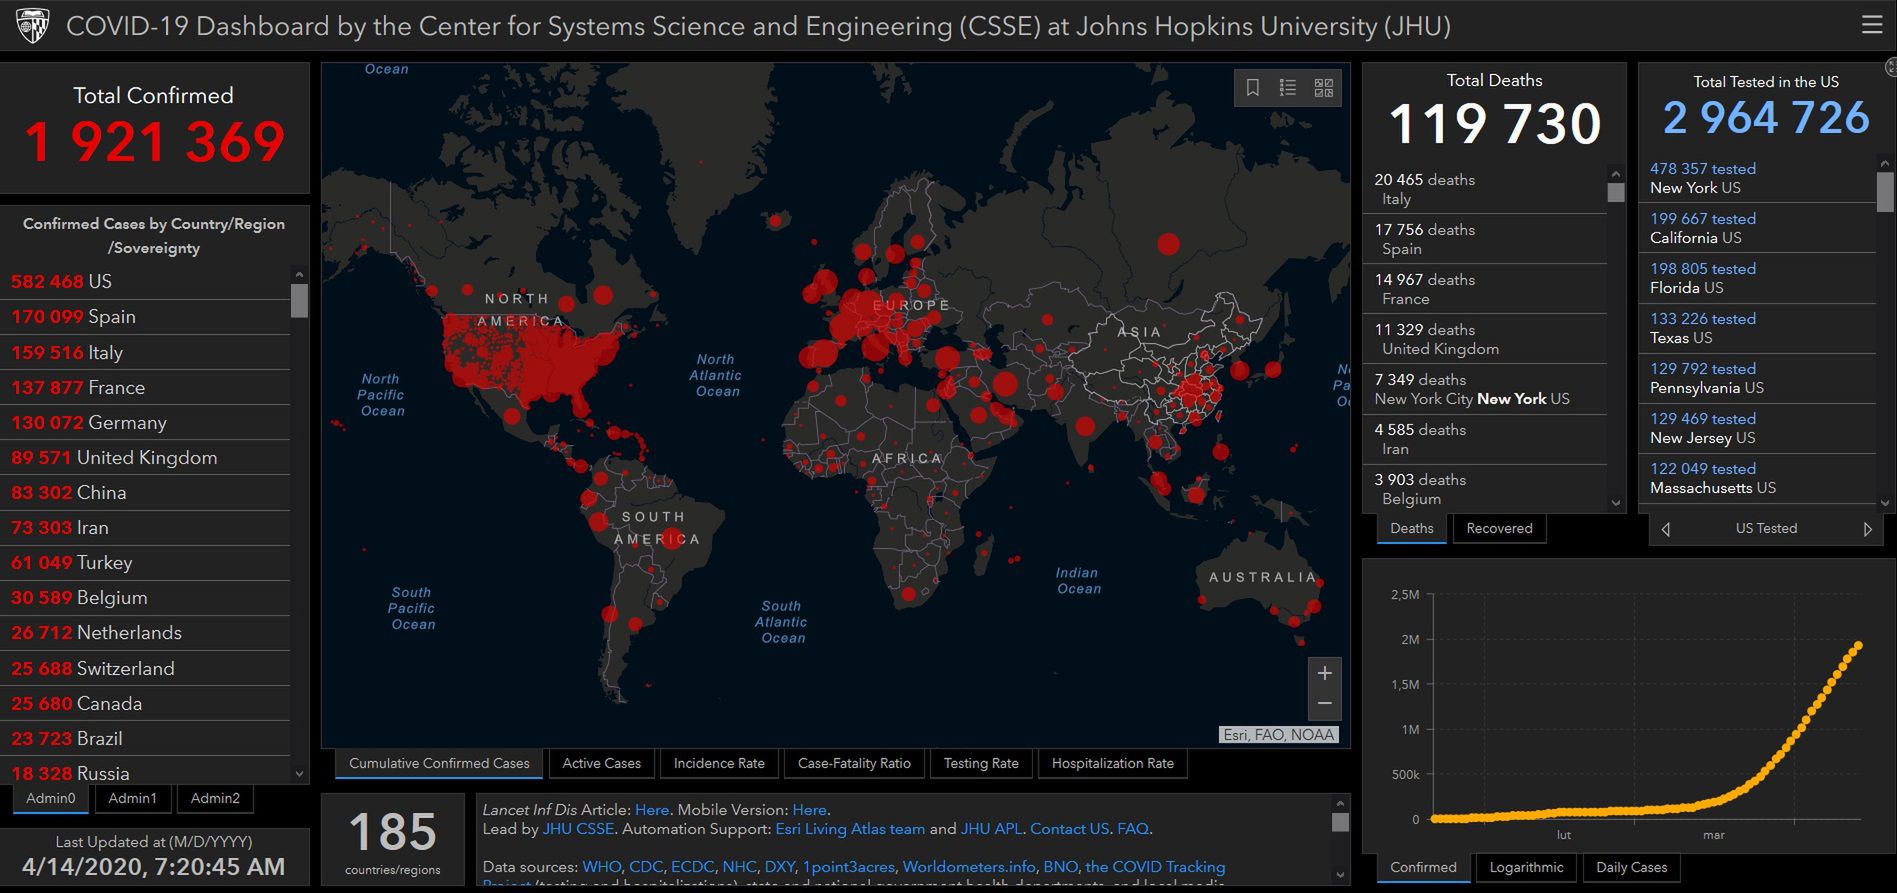Viewport: 1897px width, 893px height.
Task: Select the Admin2 tab
Action: [215, 798]
